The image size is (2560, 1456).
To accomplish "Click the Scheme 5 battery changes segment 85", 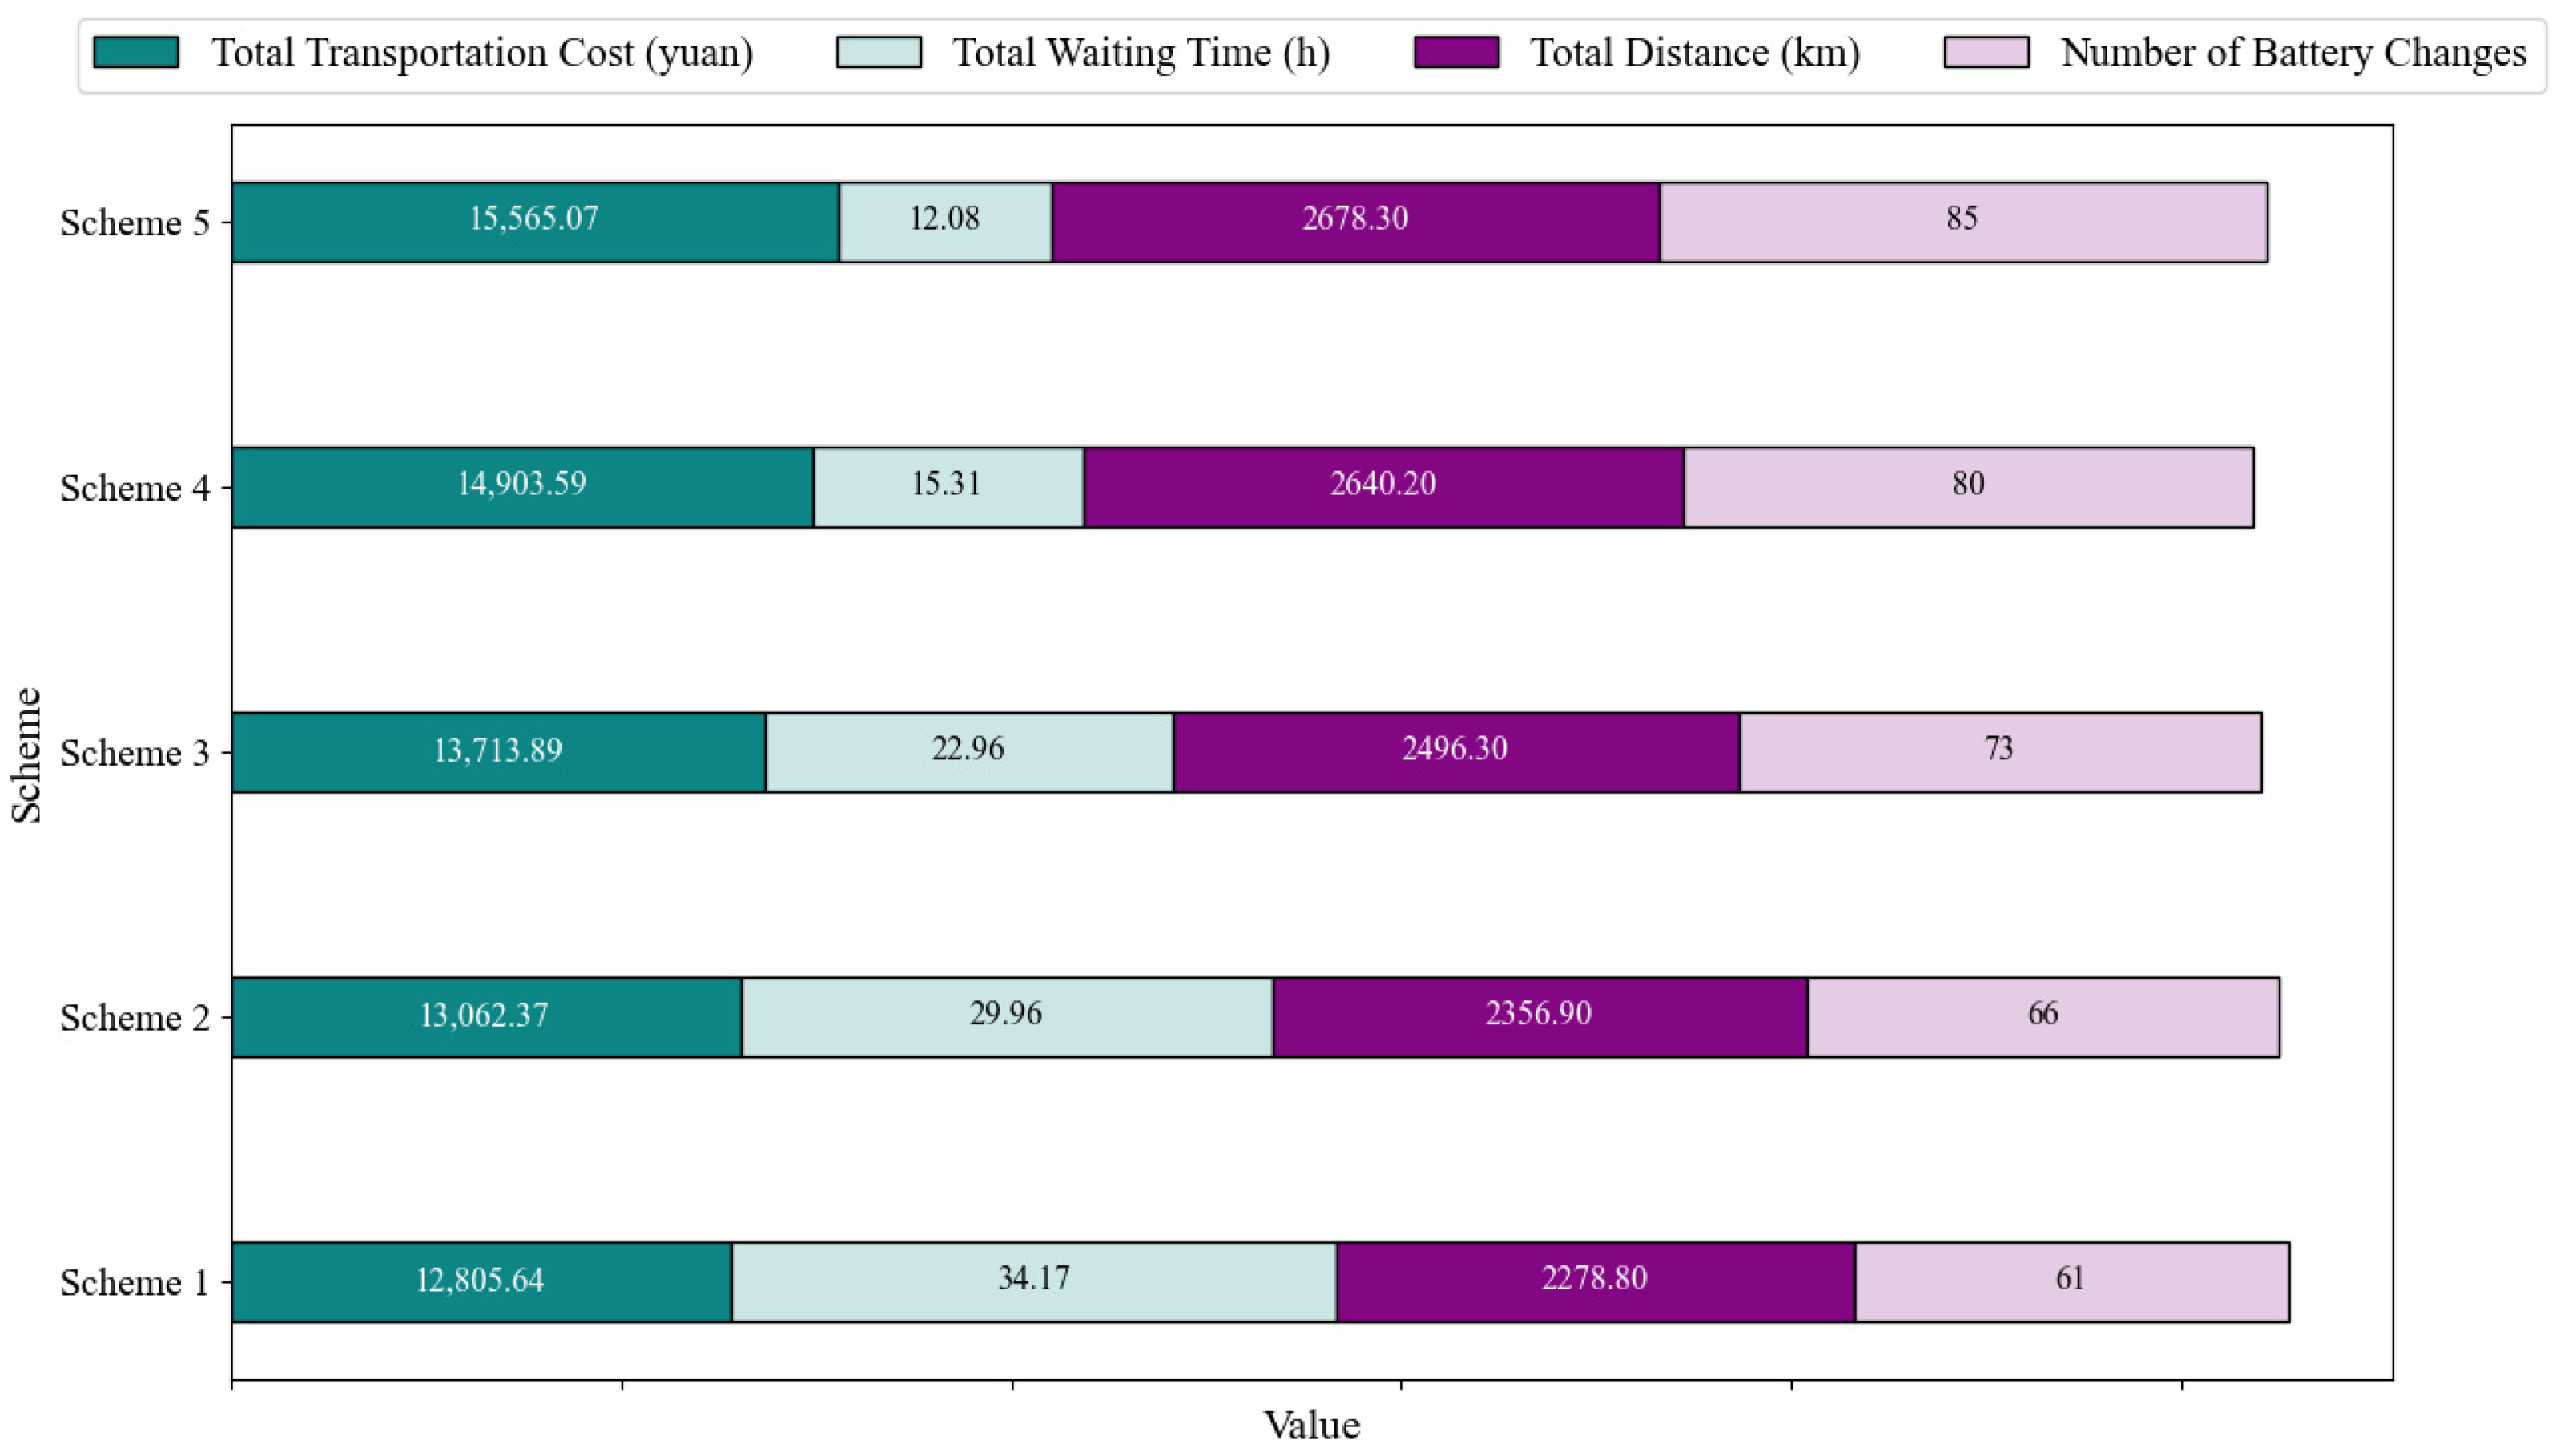I will click(1963, 222).
